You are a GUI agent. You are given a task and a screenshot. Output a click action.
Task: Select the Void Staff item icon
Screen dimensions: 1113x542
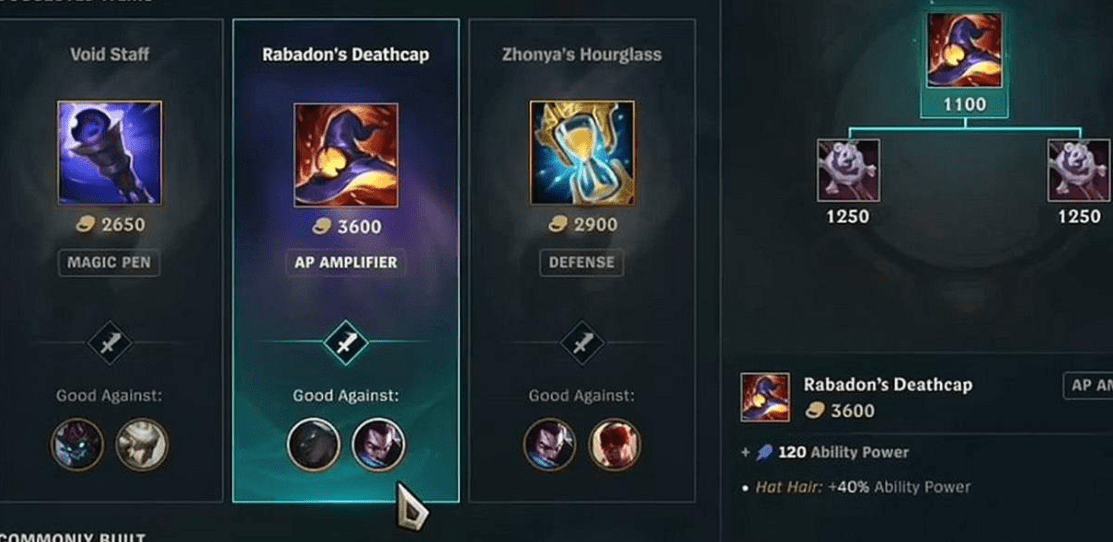[109, 153]
